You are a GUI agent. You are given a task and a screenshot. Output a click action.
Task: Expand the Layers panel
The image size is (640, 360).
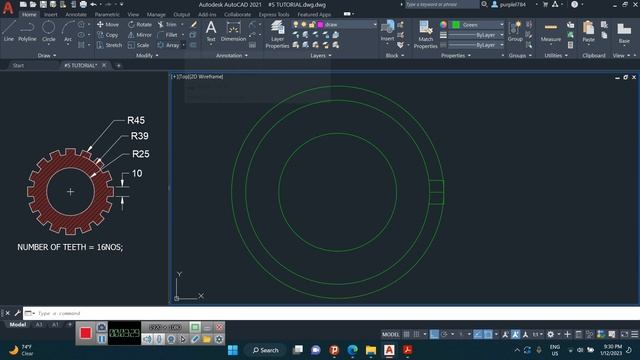[x=321, y=56]
